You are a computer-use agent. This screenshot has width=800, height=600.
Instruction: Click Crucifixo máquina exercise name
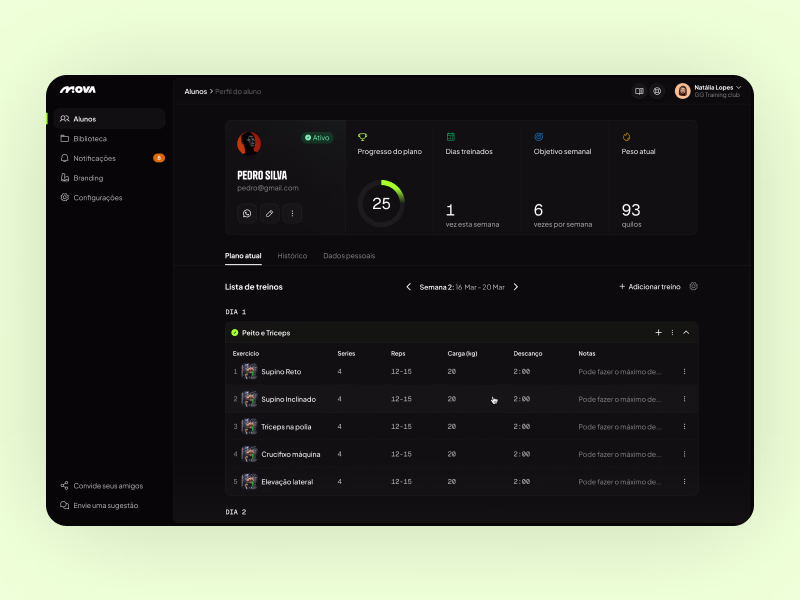click(x=291, y=455)
